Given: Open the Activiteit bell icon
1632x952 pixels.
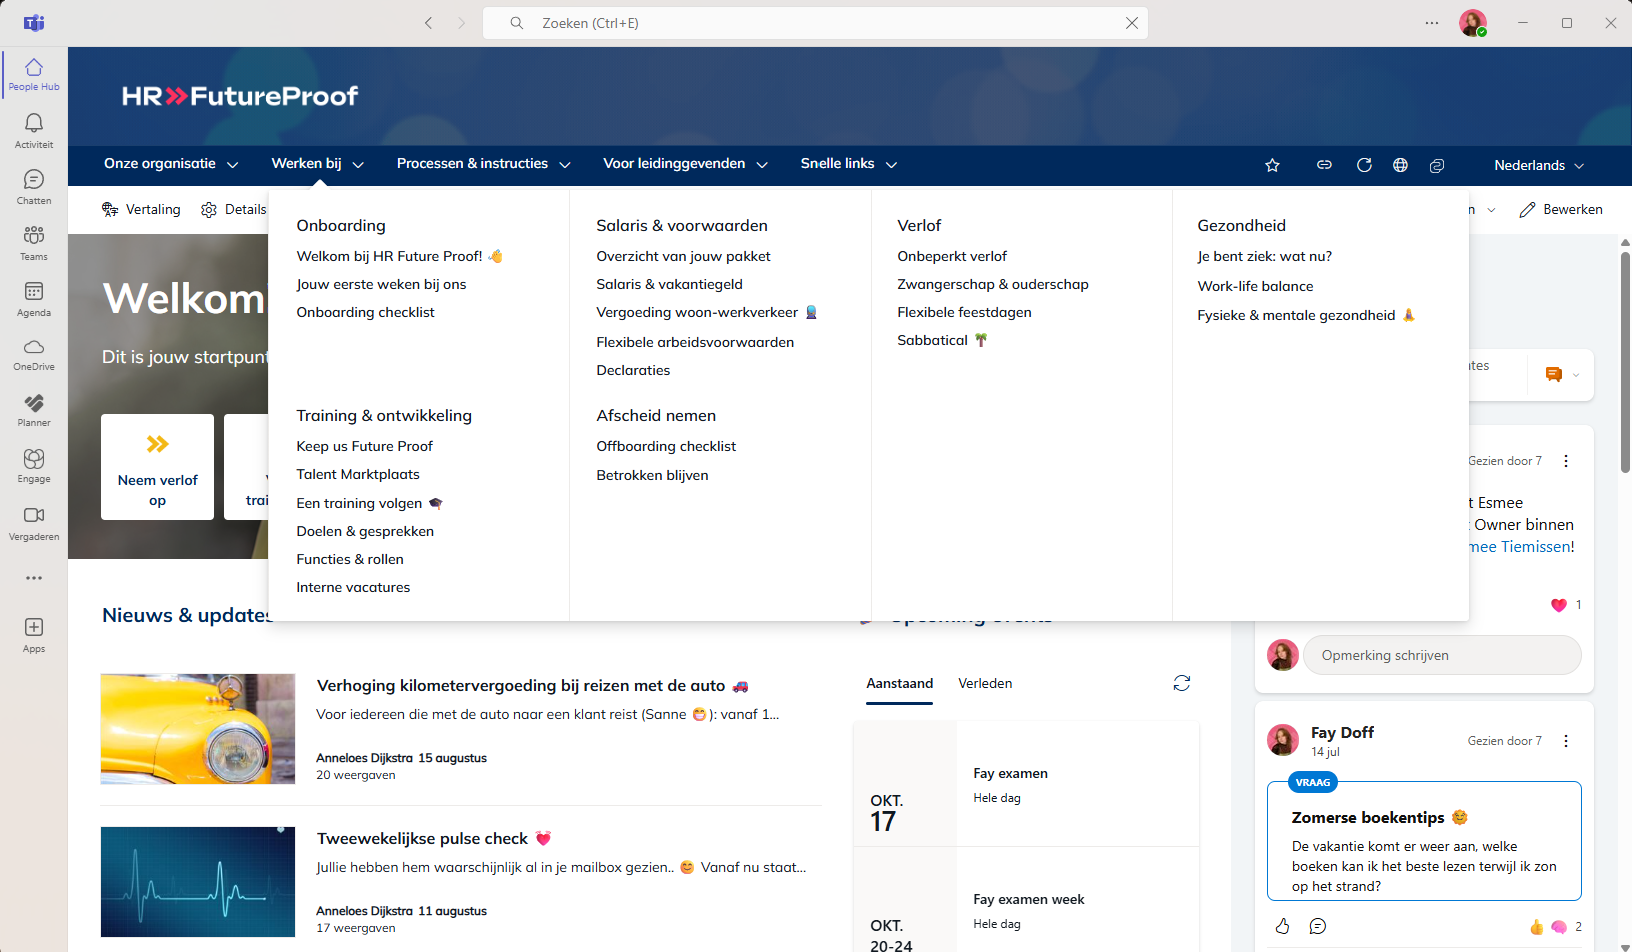Looking at the screenshot, I should click(x=34, y=130).
